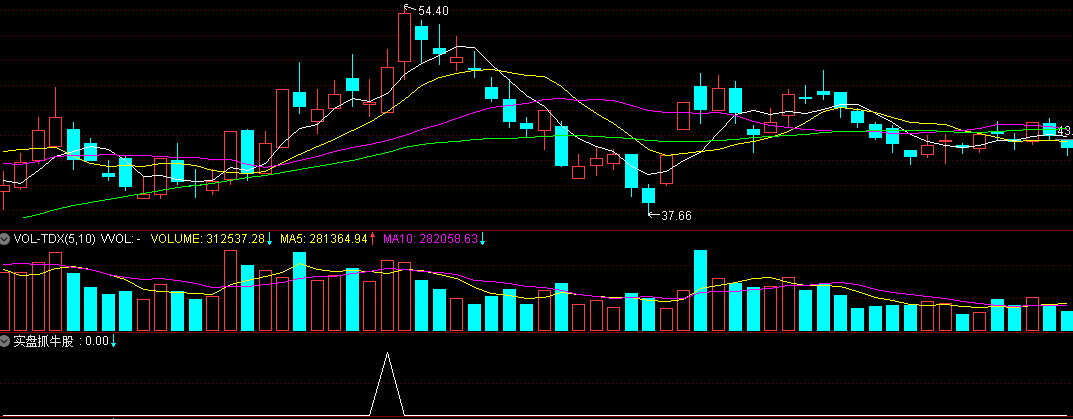The width and height of the screenshot is (1073, 419).
Task: Click the cyan down arrow beside VOLUME value
Action: point(270,239)
